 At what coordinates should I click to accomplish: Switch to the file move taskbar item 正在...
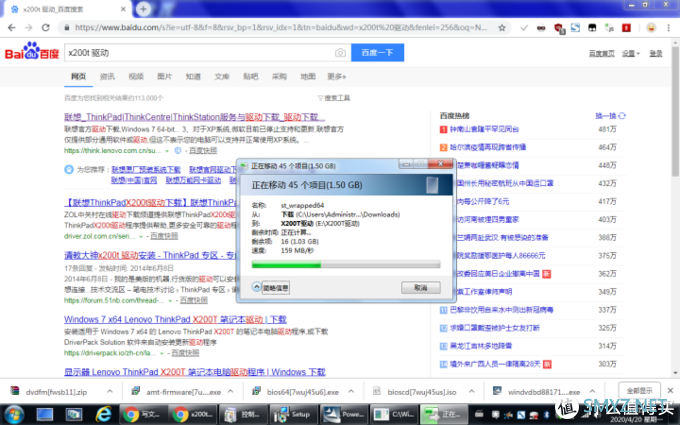tap(443, 415)
